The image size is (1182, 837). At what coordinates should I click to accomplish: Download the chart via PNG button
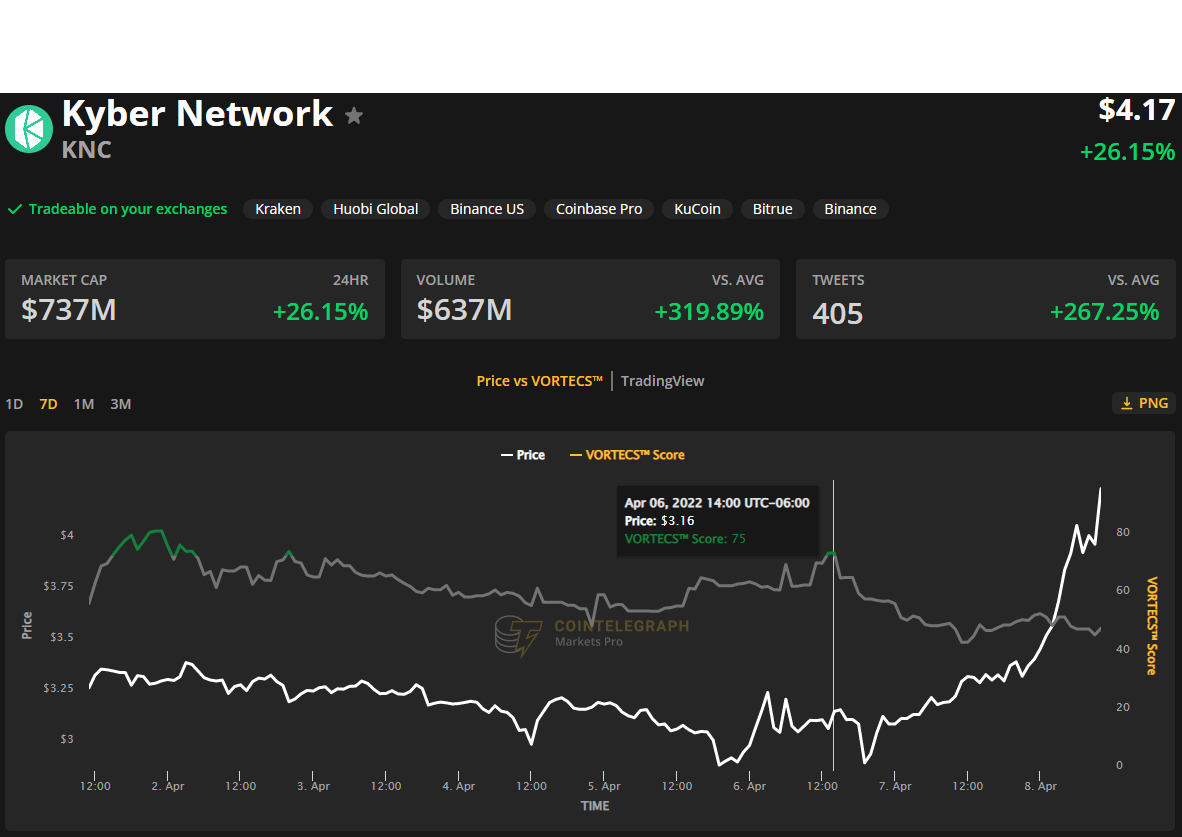coord(1144,403)
